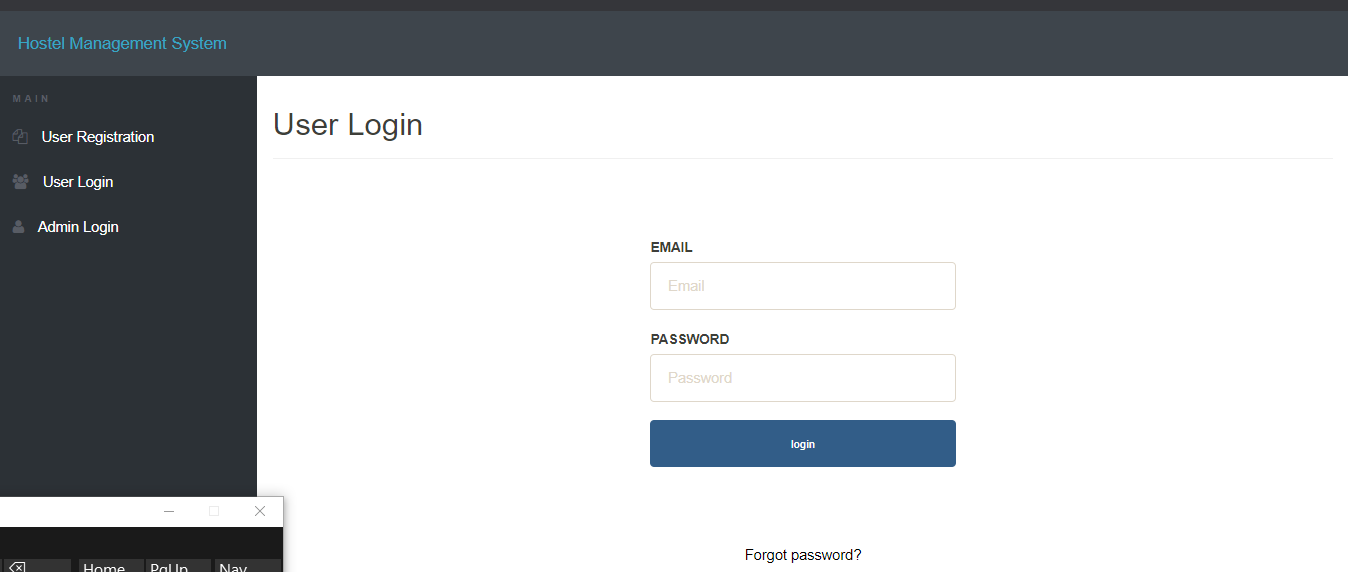Click the large User Login page heading
1348x572 pixels.
tap(348, 125)
